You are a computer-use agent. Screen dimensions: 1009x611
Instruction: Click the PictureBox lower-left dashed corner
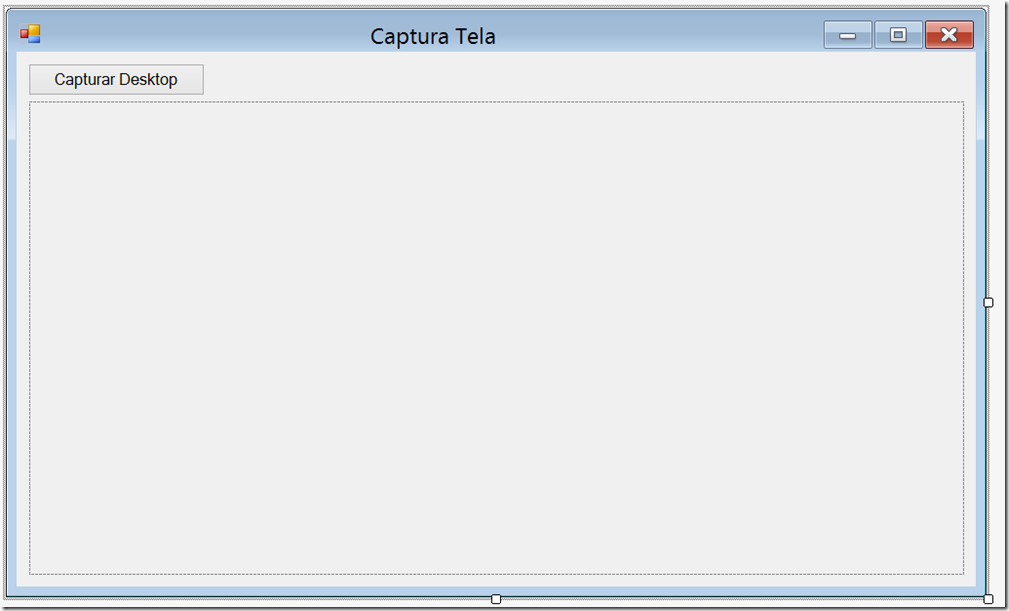coord(30,574)
